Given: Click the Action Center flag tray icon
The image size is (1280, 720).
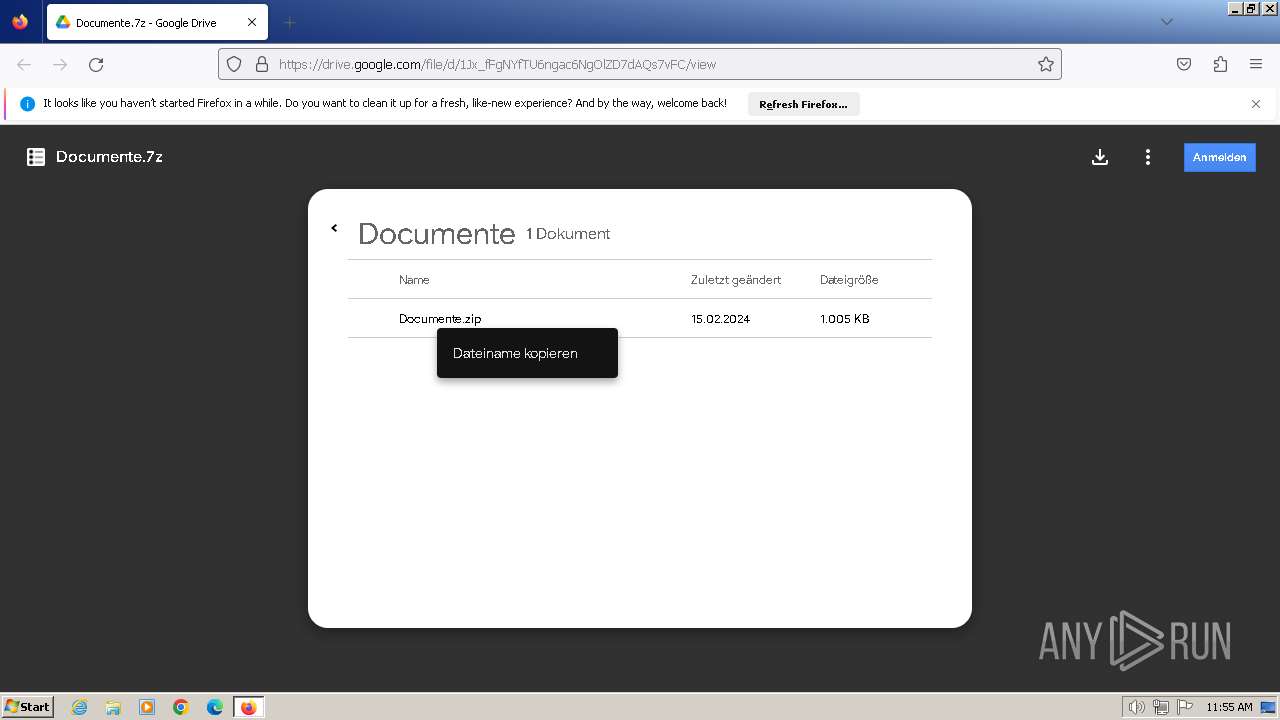Looking at the screenshot, I should [x=1185, y=707].
